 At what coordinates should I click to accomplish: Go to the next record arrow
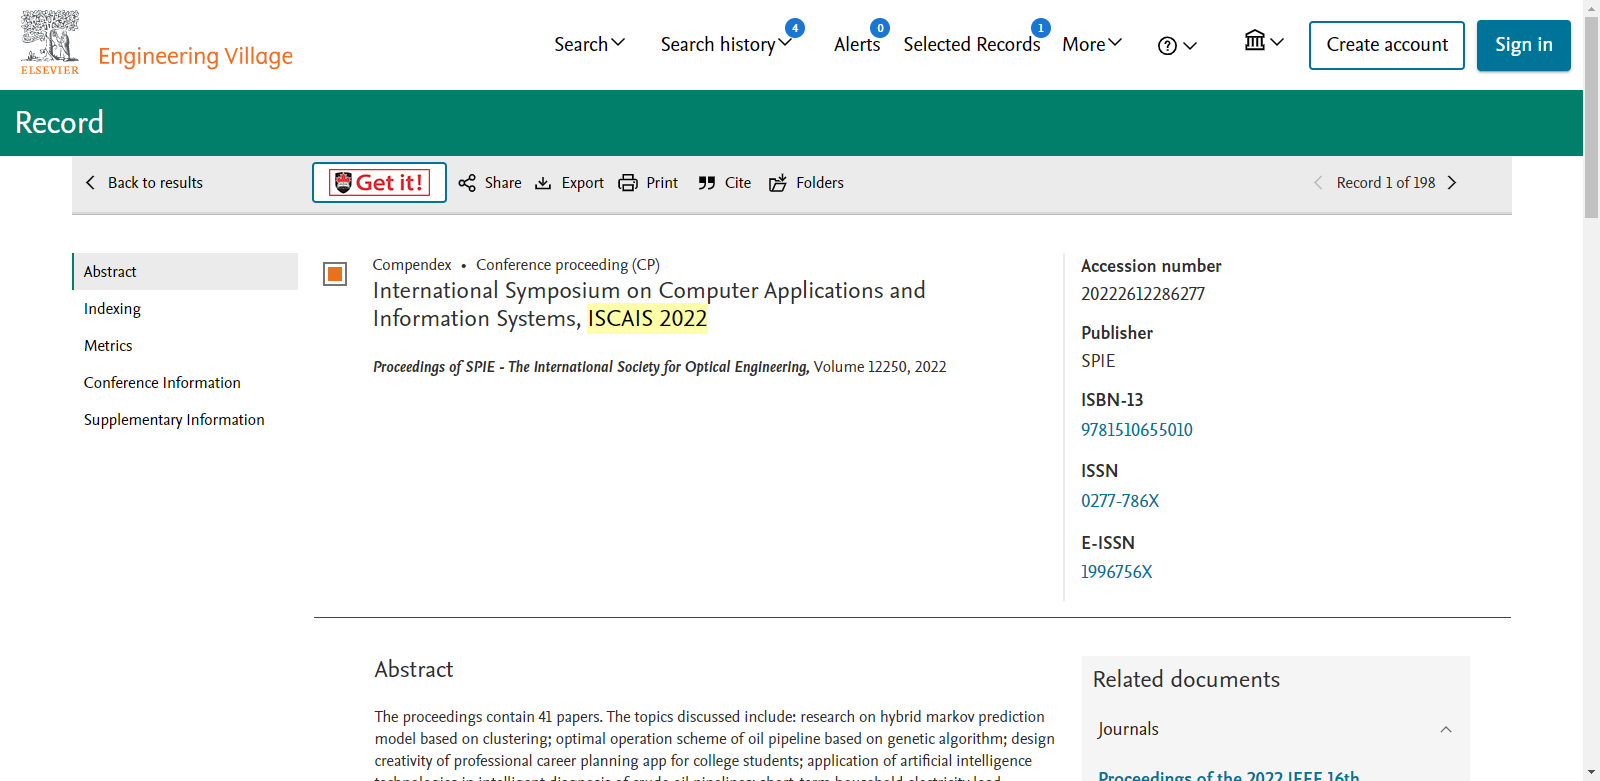(1452, 183)
